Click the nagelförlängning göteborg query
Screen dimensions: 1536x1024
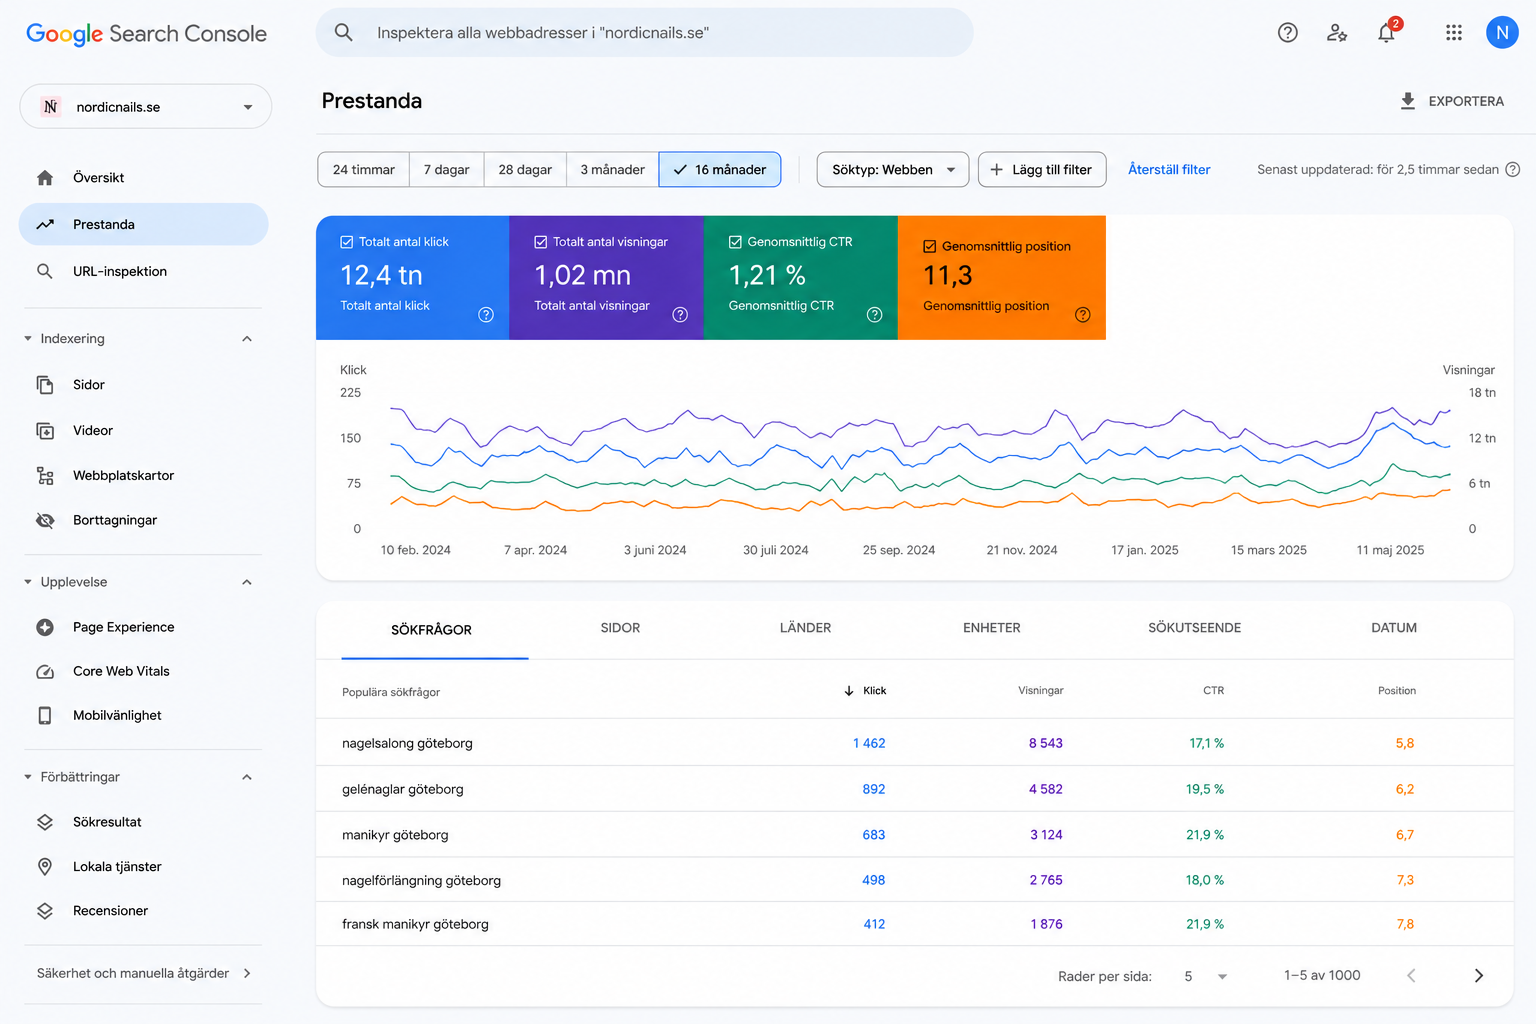pos(421,881)
